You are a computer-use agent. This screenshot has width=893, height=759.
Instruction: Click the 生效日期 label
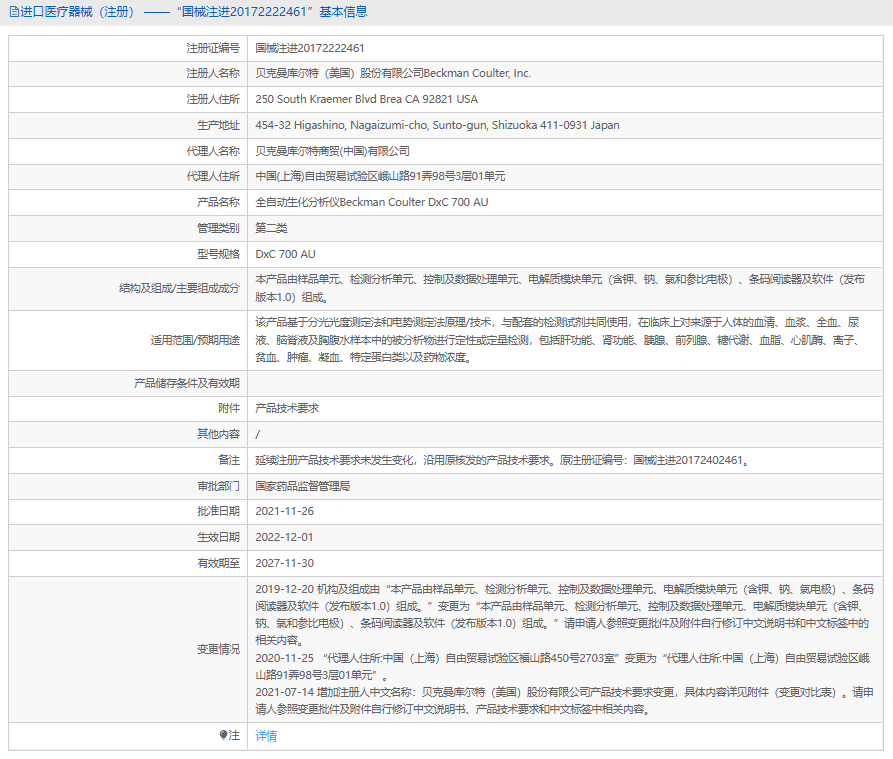(x=219, y=538)
